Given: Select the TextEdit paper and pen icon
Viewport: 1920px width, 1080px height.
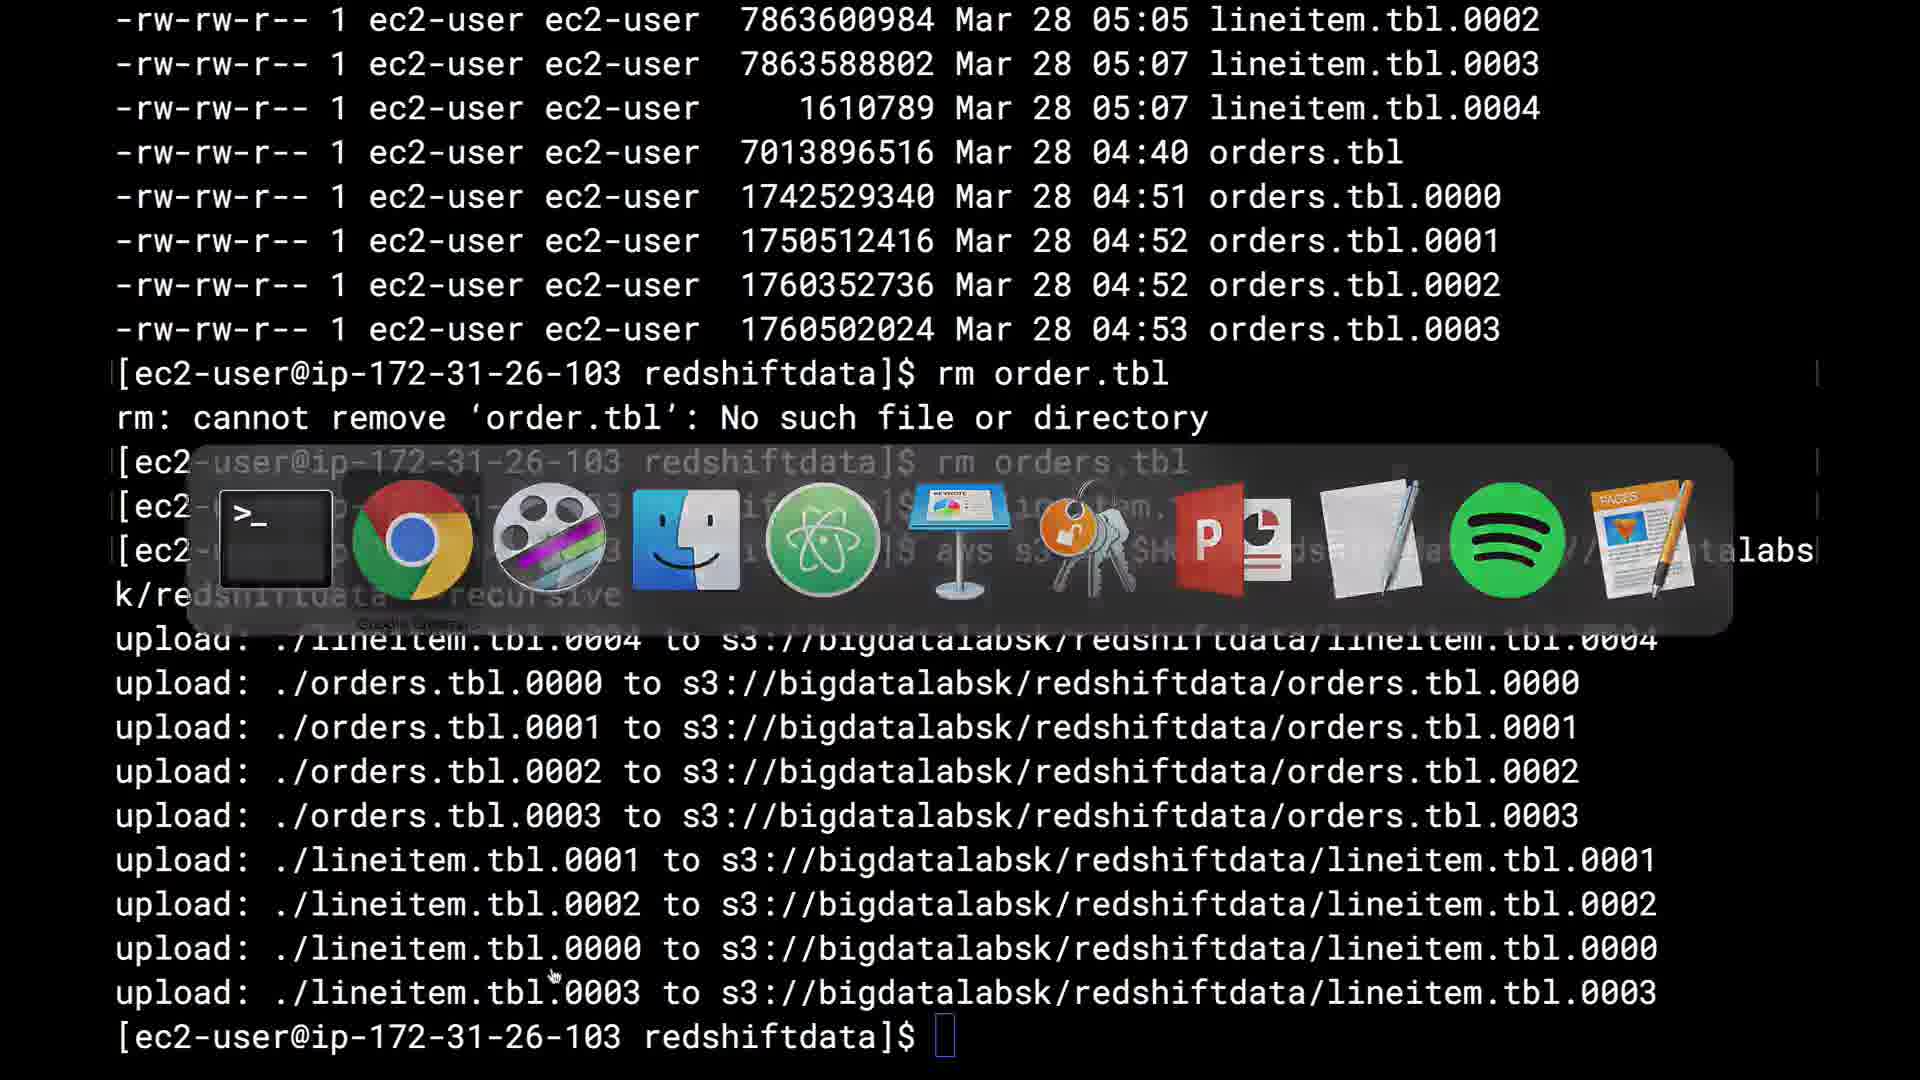Looking at the screenshot, I should click(1370, 539).
